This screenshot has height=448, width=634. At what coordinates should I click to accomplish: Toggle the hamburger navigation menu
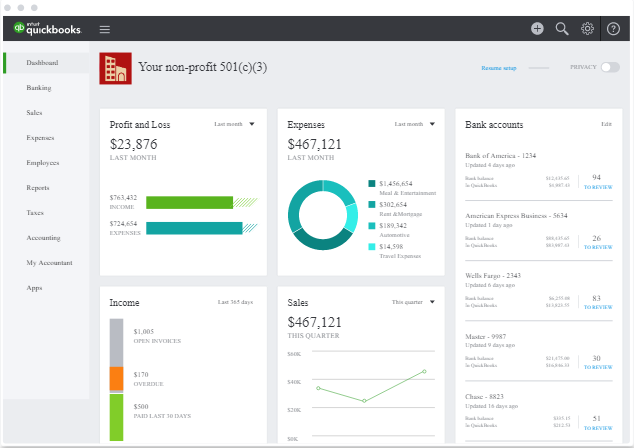pyautogui.click(x=105, y=29)
